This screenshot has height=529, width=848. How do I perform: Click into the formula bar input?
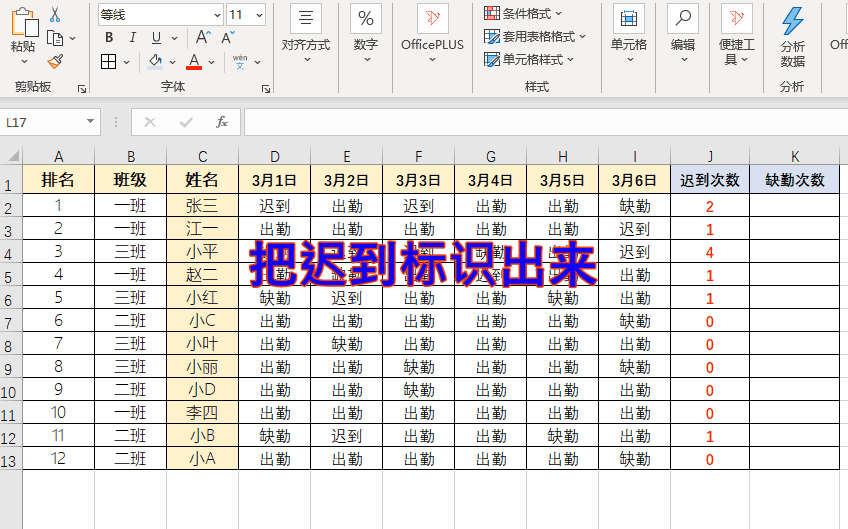coord(546,122)
